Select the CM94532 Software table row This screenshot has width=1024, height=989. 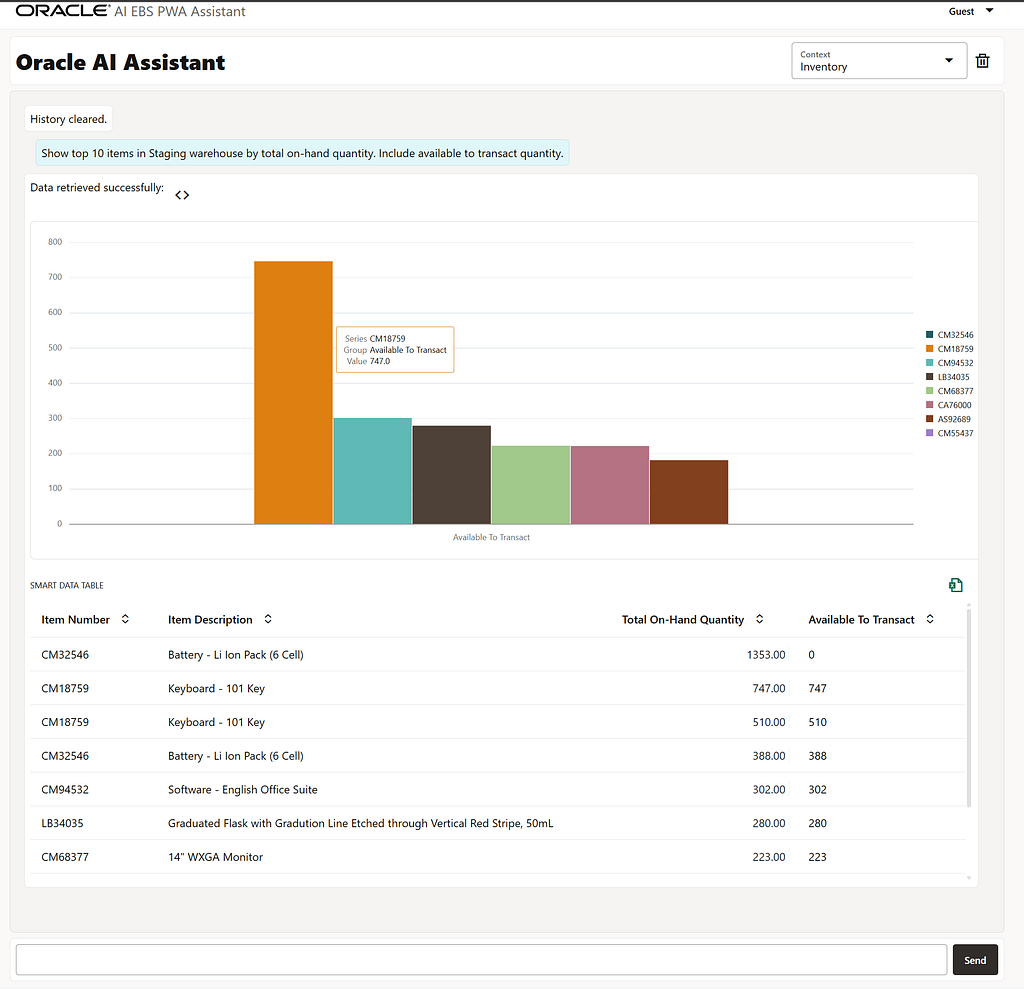[498, 789]
